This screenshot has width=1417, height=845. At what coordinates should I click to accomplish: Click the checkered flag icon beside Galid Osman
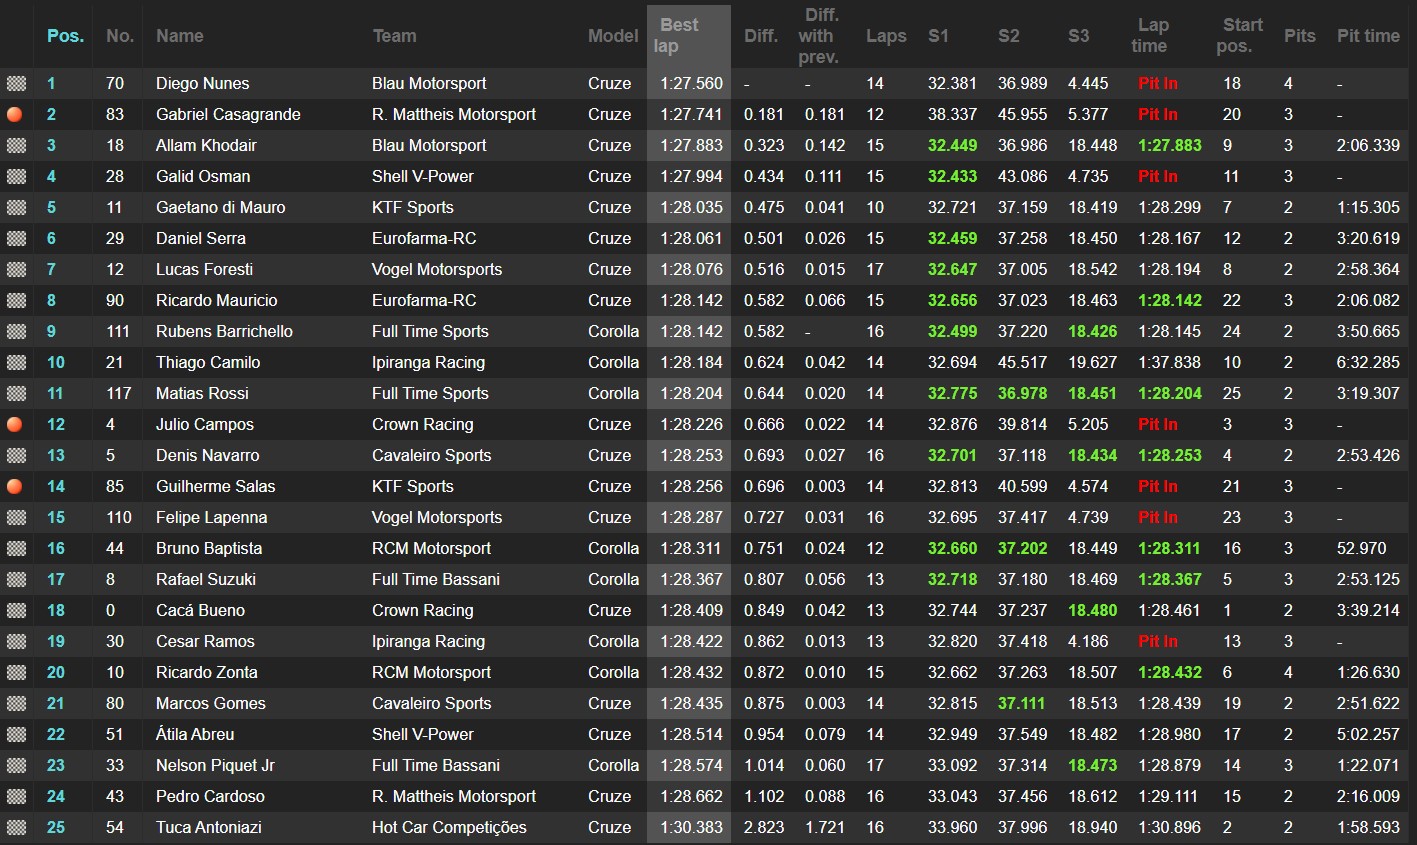(16, 176)
